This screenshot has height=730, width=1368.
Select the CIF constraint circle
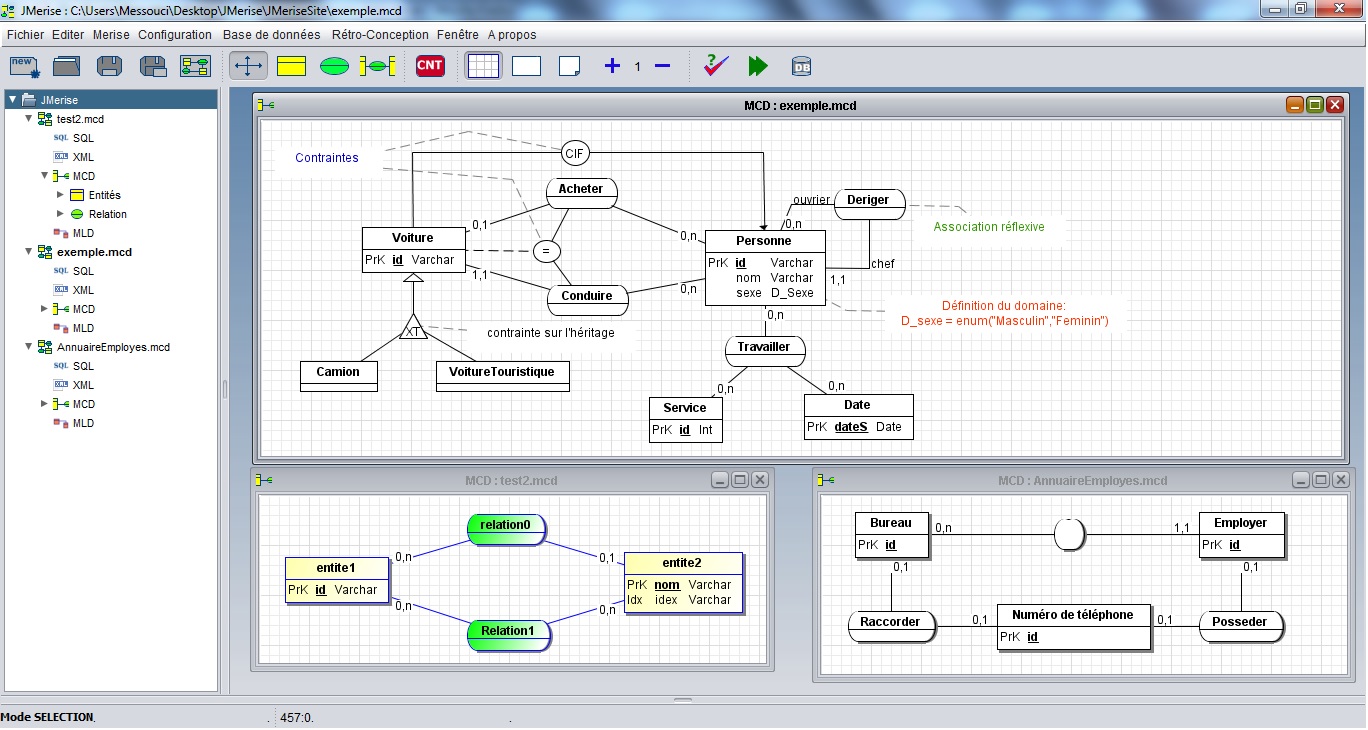pyautogui.click(x=574, y=153)
